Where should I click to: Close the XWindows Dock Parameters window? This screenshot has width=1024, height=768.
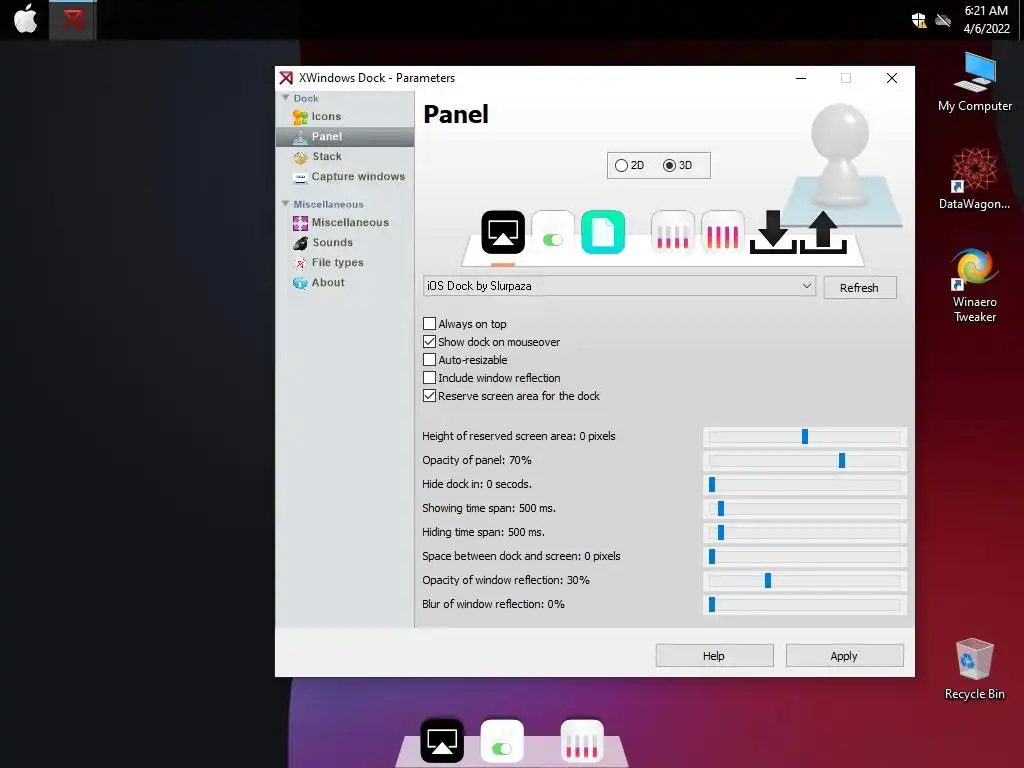pyautogui.click(x=891, y=78)
